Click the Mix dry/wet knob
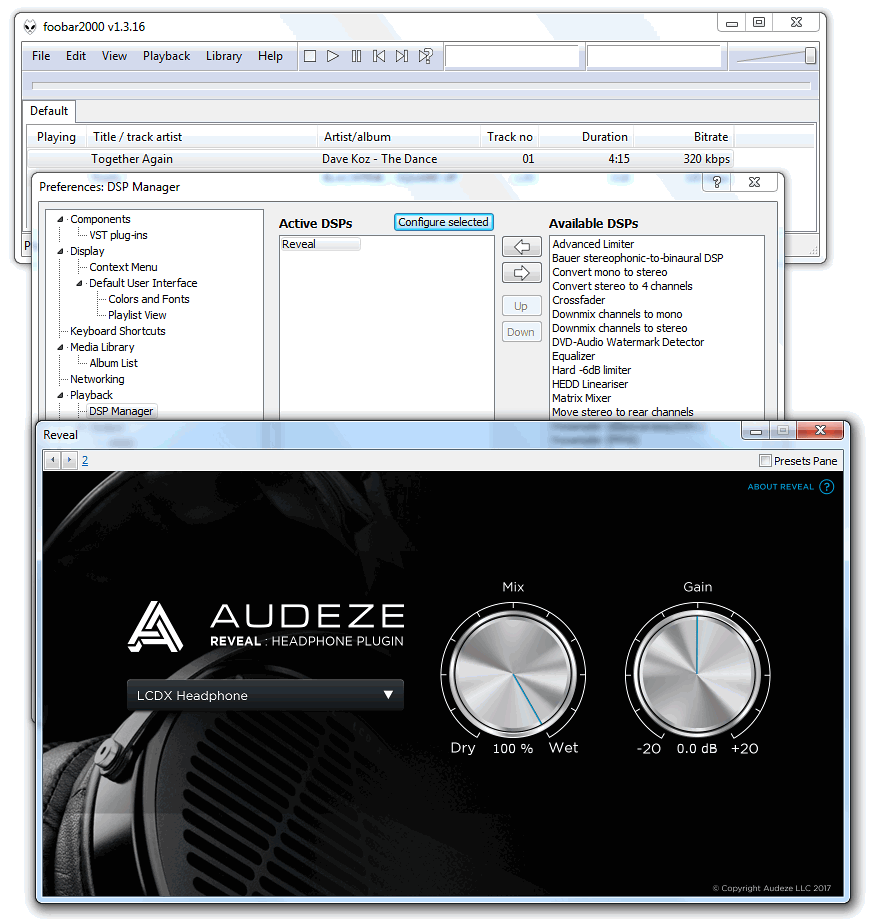 513,674
